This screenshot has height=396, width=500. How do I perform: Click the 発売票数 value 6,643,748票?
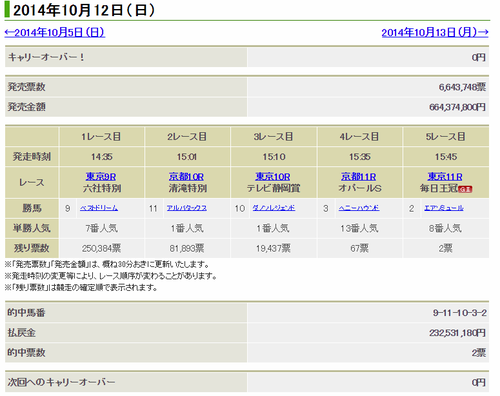click(x=462, y=87)
